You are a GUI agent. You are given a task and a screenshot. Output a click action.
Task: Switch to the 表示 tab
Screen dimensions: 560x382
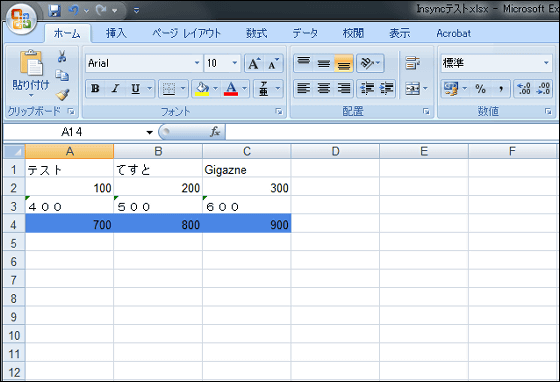click(x=400, y=34)
